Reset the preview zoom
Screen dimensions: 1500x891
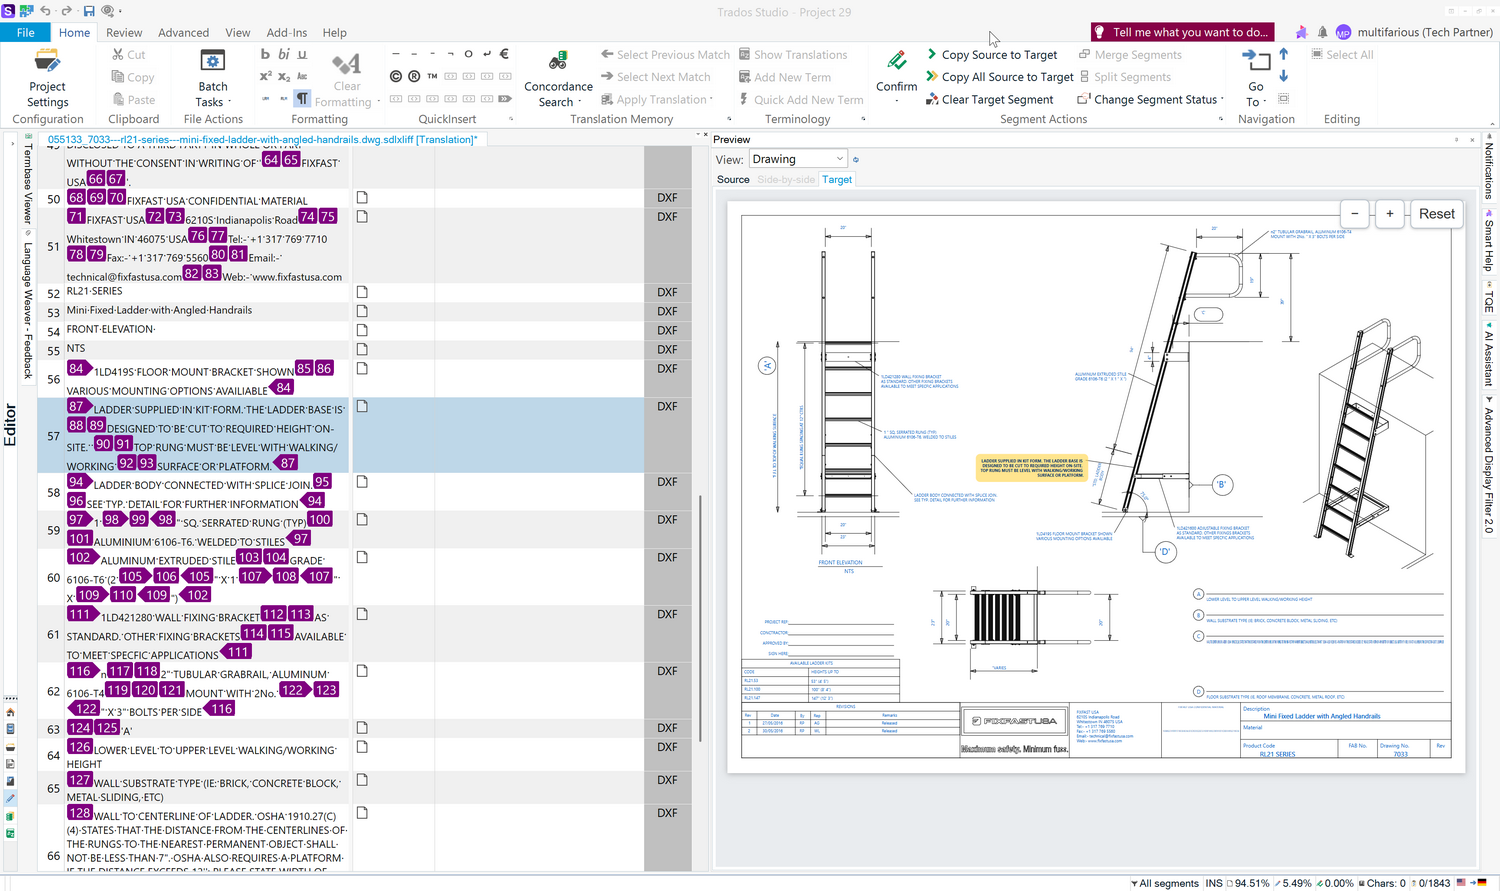pyautogui.click(x=1437, y=214)
